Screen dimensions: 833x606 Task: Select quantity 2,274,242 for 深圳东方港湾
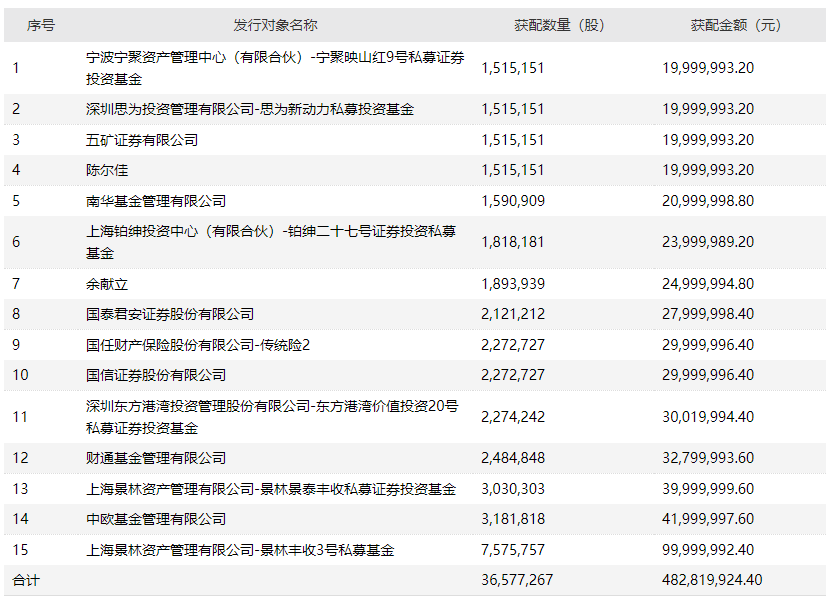tap(513, 417)
